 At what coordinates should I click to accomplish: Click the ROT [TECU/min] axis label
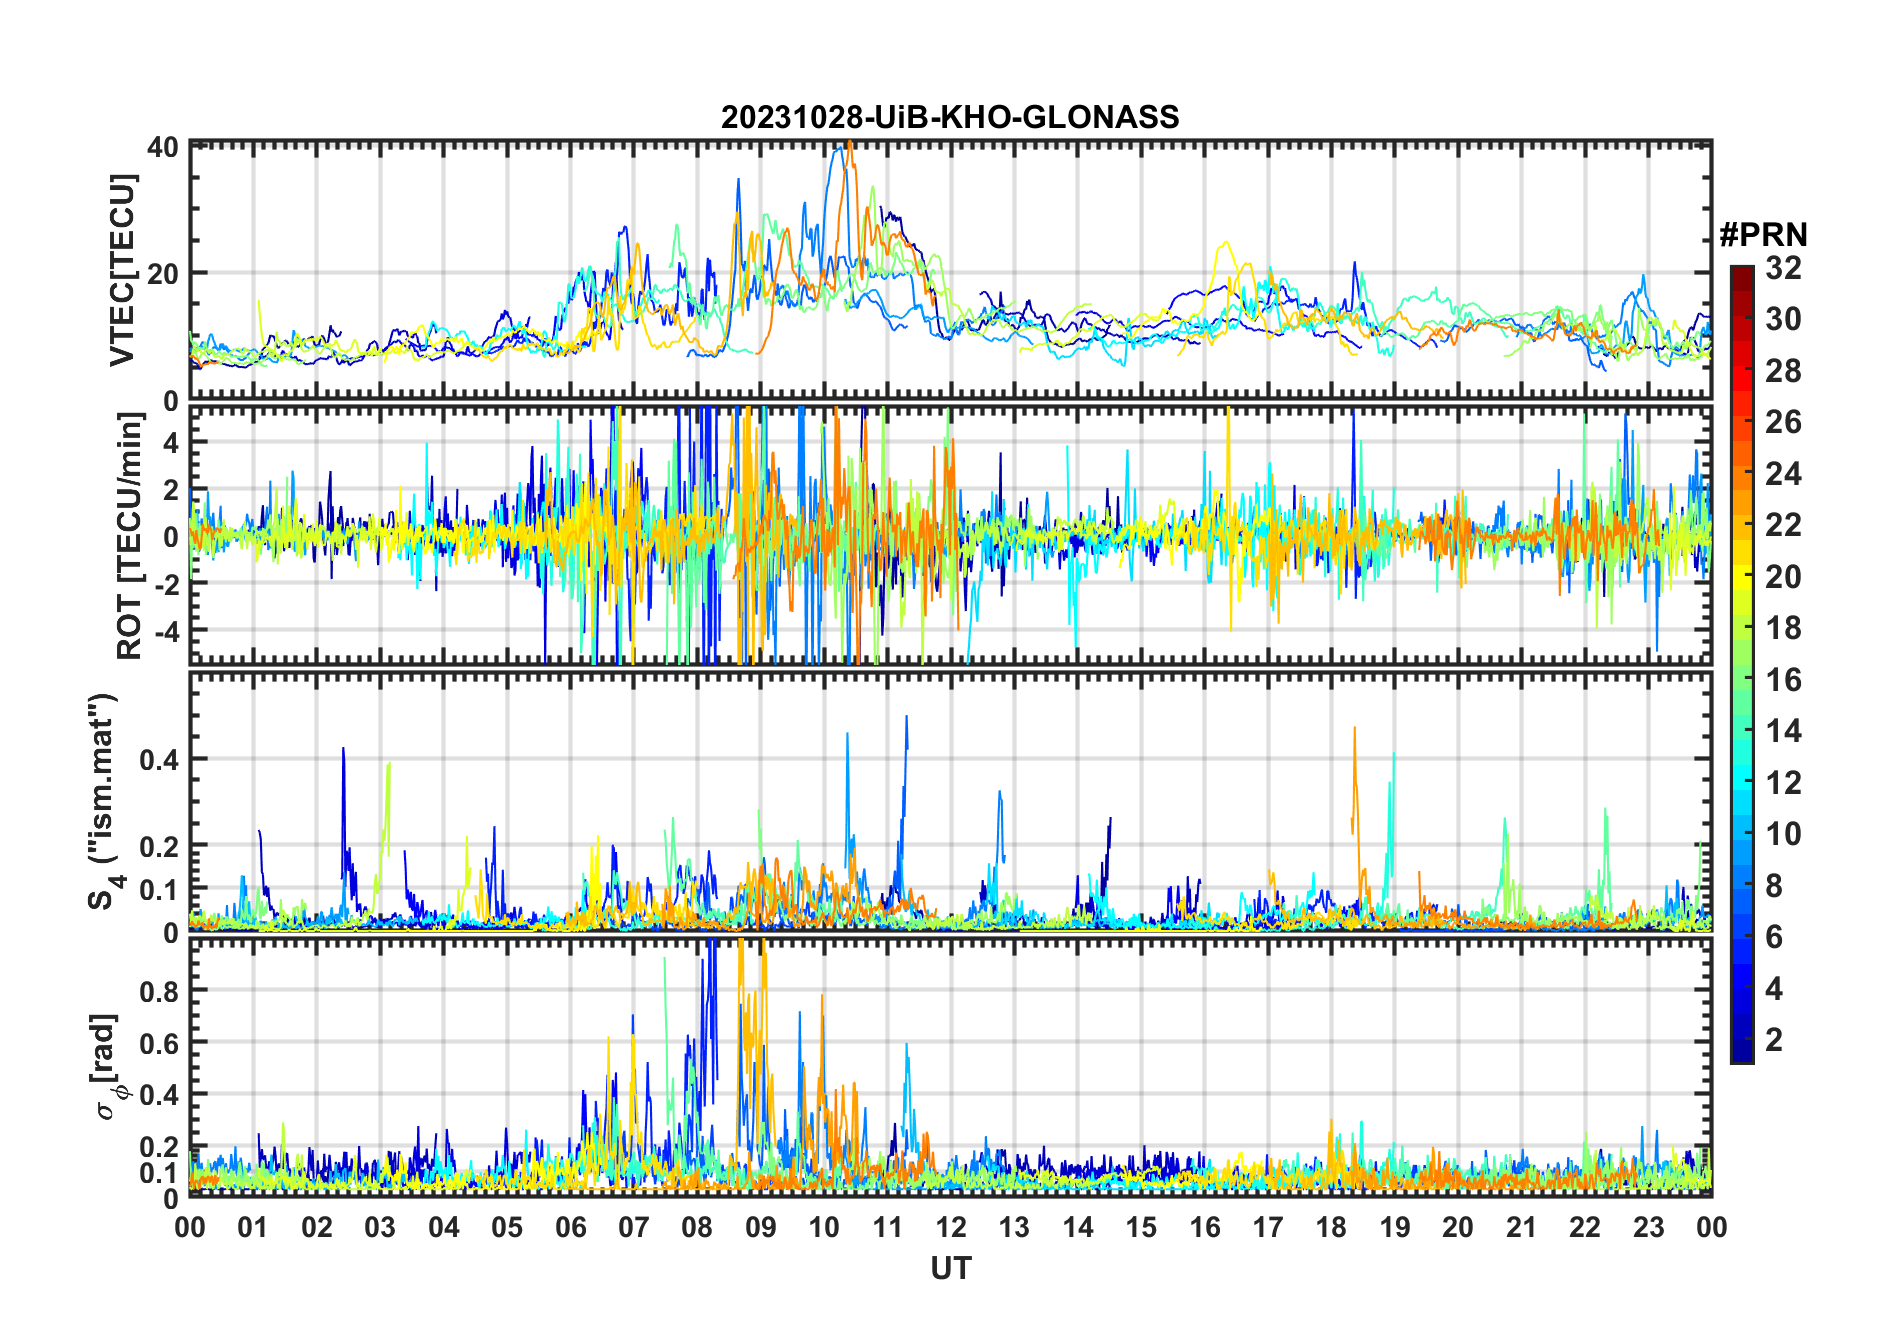point(129,536)
